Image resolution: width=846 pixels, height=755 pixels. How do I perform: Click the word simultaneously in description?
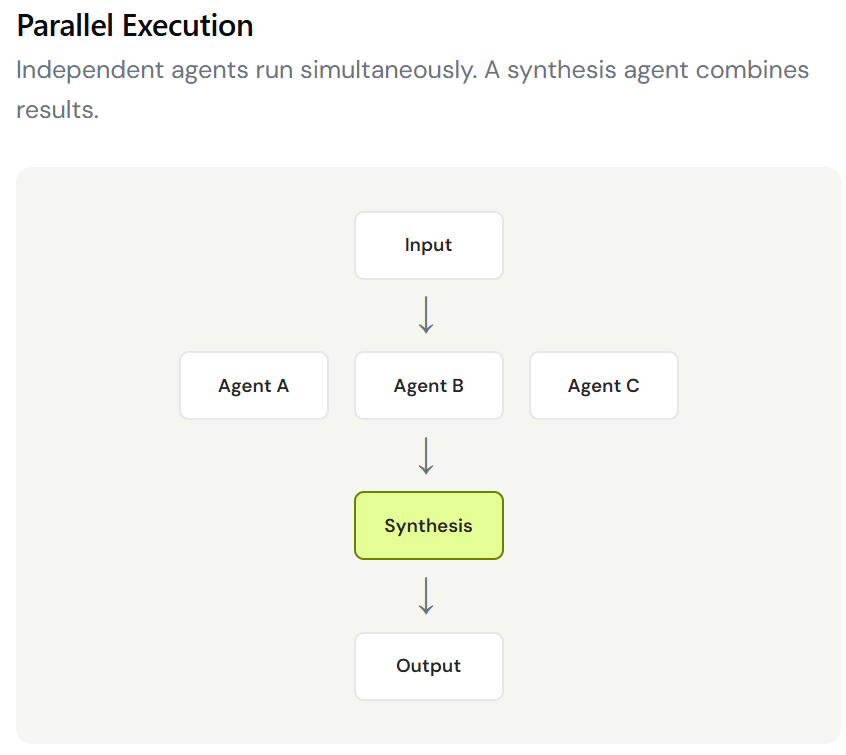[388, 71]
